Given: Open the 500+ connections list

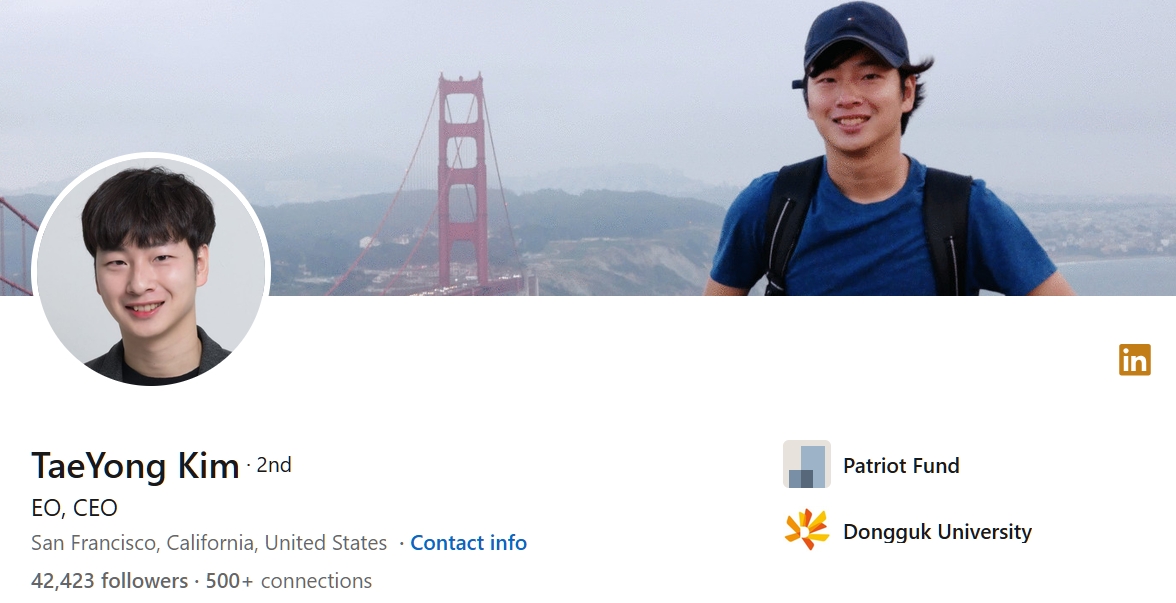Looking at the screenshot, I should click(x=289, y=580).
